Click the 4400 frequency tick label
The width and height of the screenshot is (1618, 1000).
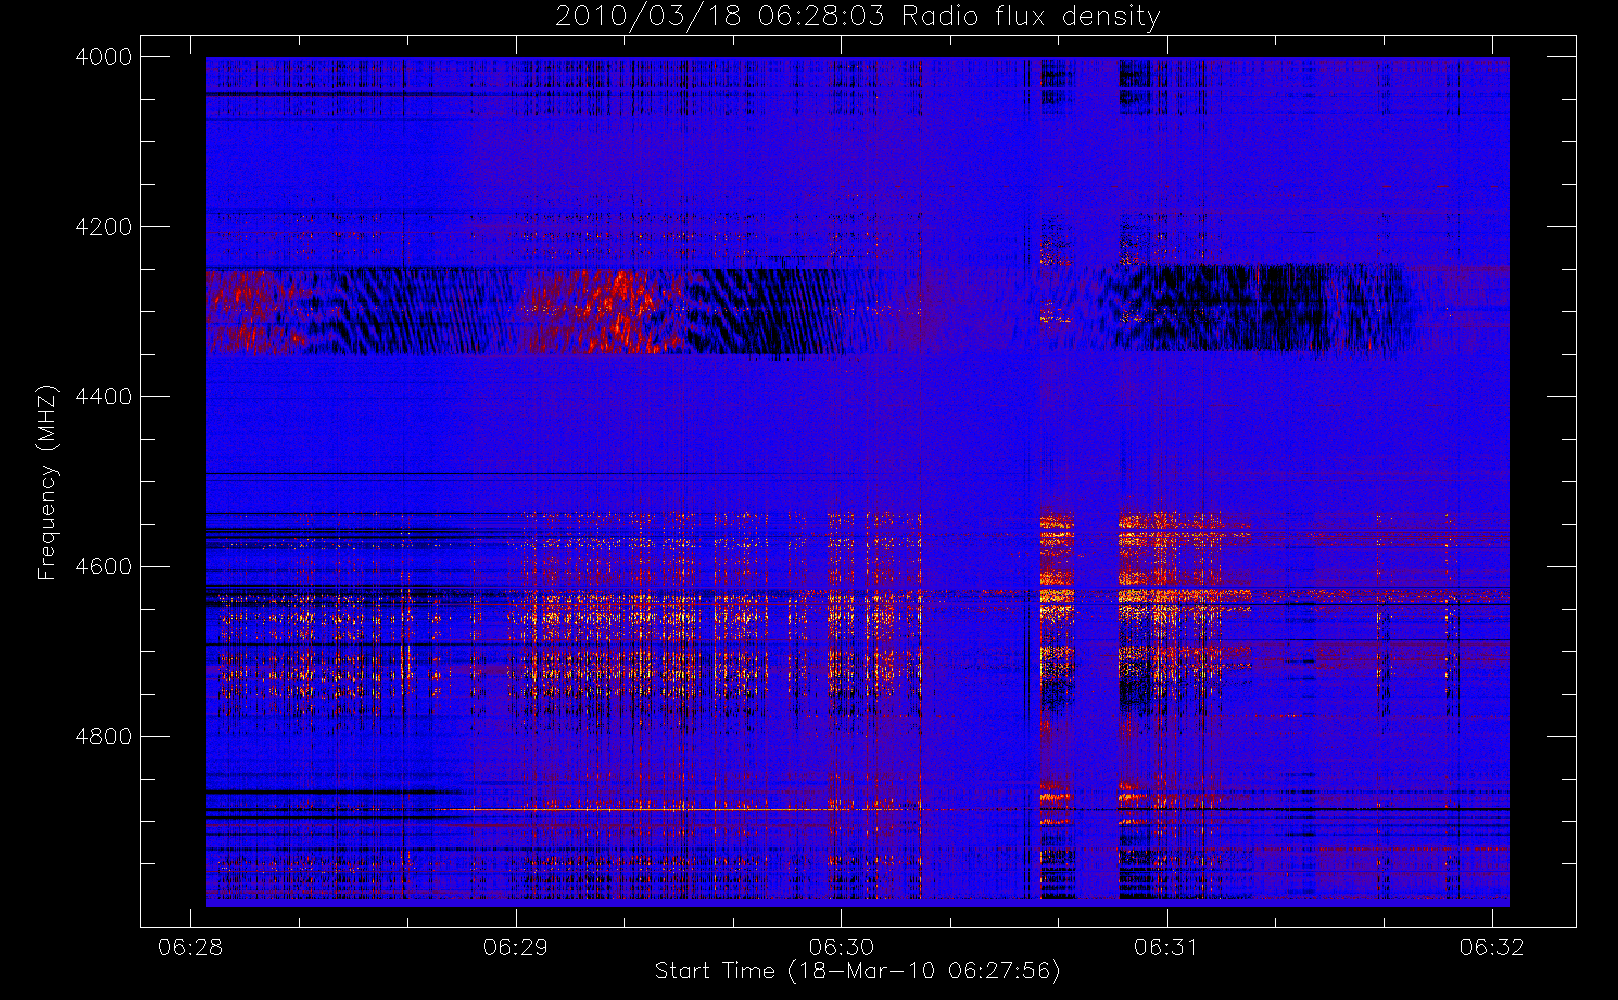tap(103, 397)
